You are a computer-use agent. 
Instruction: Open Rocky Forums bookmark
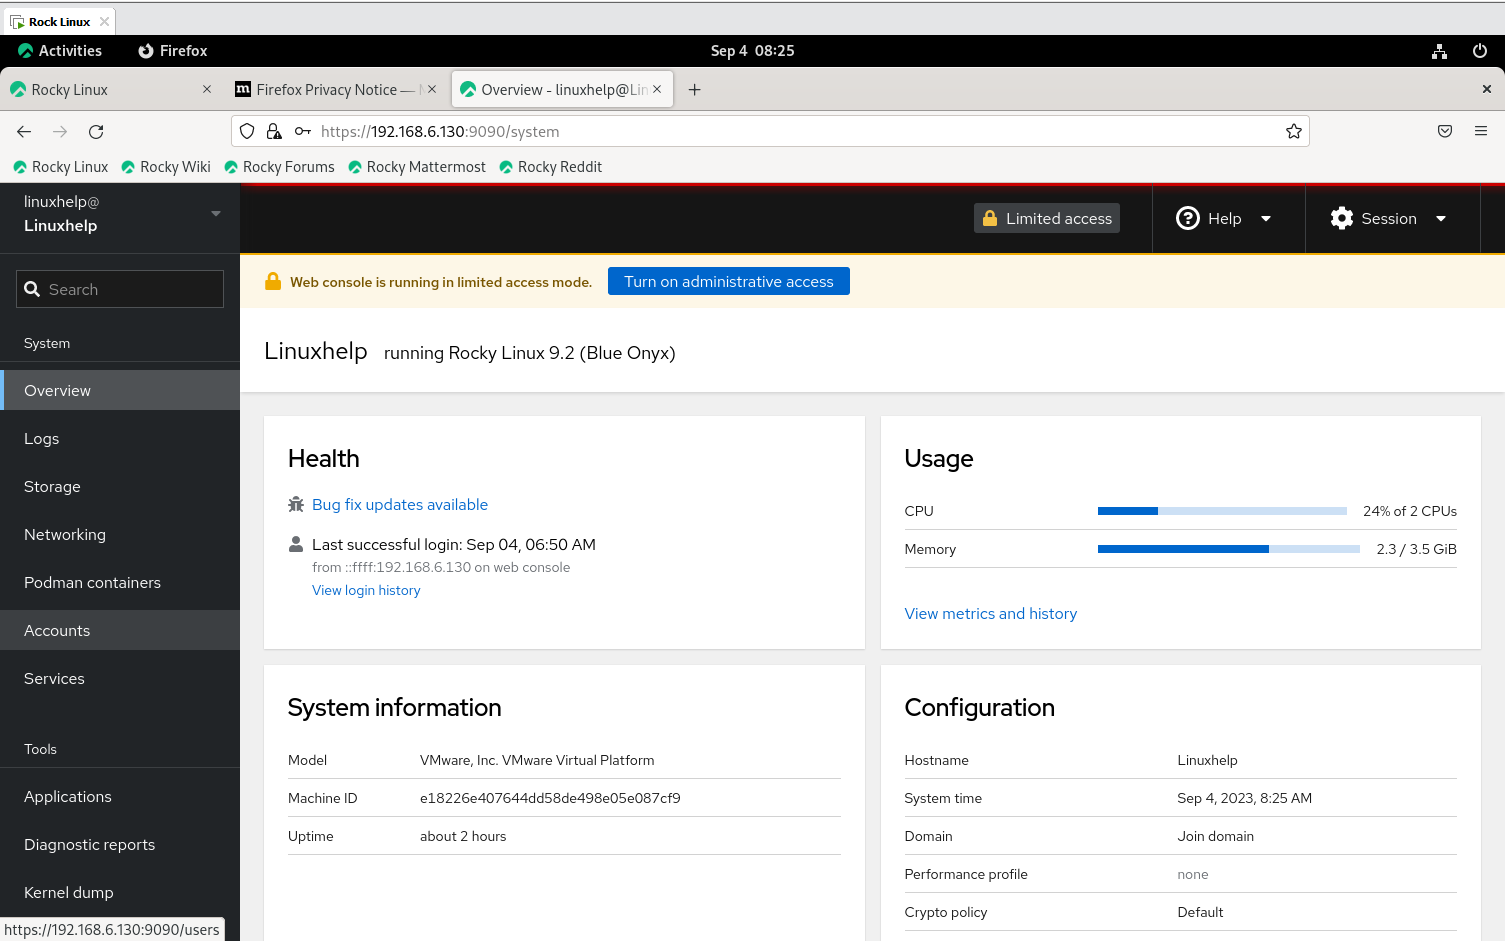pos(279,167)
